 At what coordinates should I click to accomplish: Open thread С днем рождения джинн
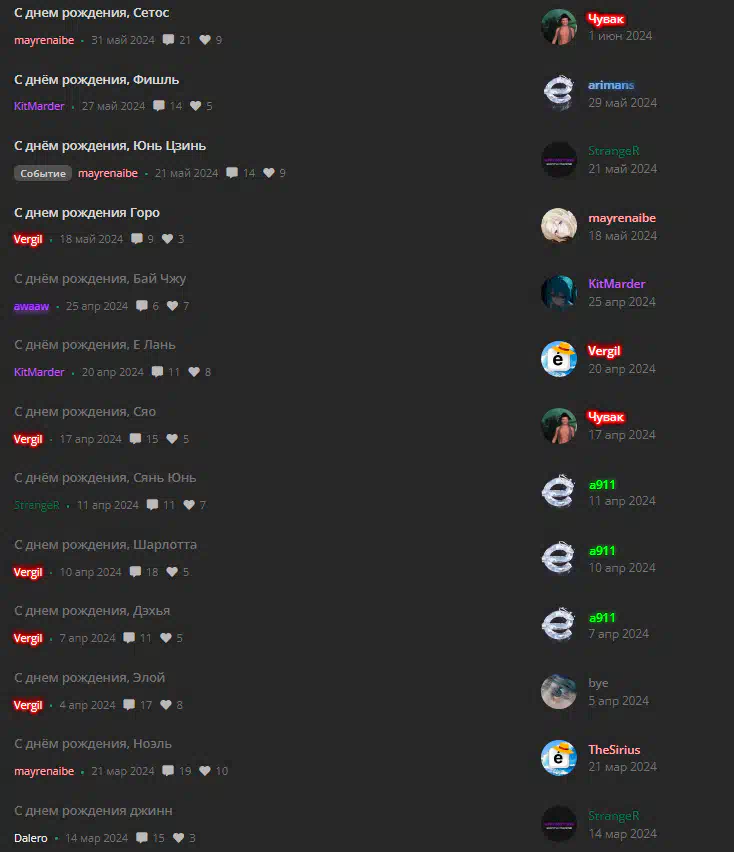click(93, 810)
